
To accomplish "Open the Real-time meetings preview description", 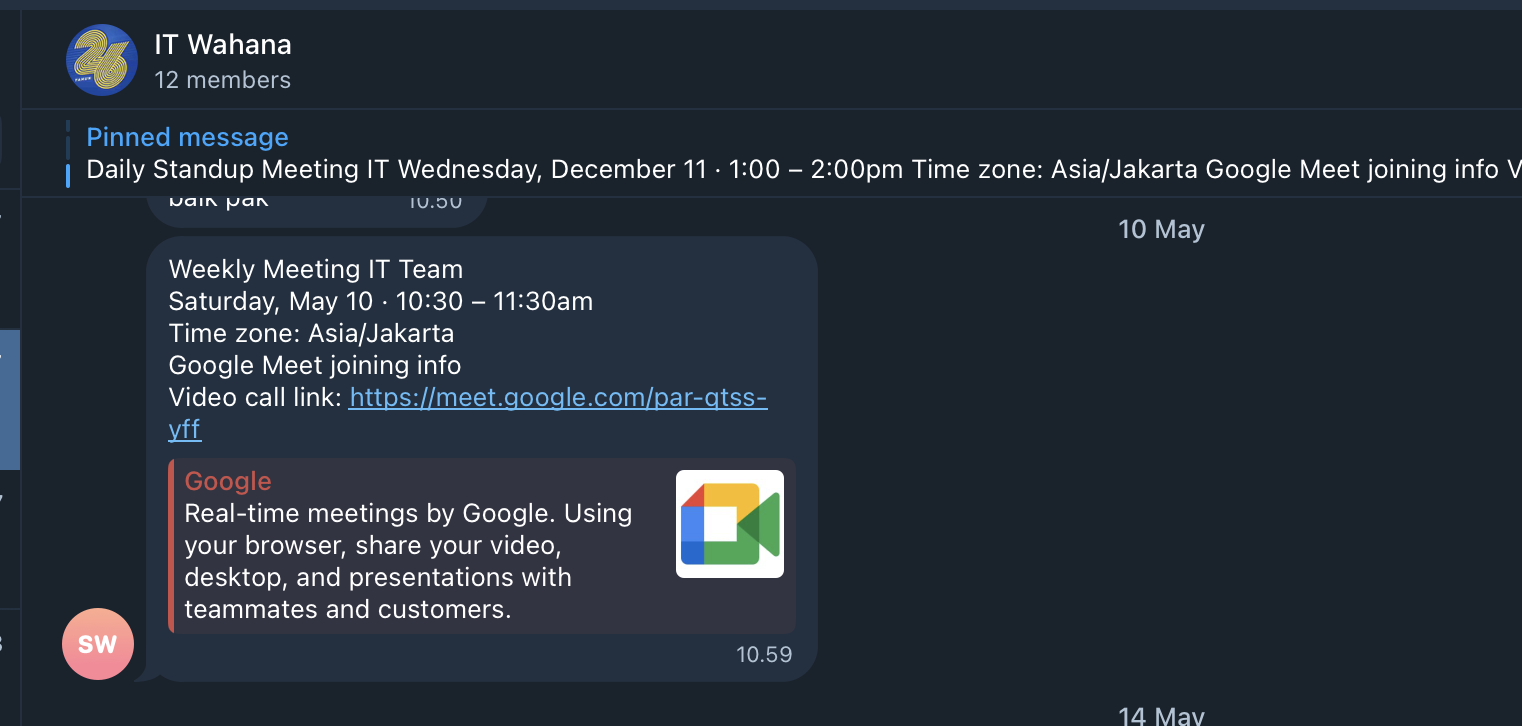I will [409, 561].
